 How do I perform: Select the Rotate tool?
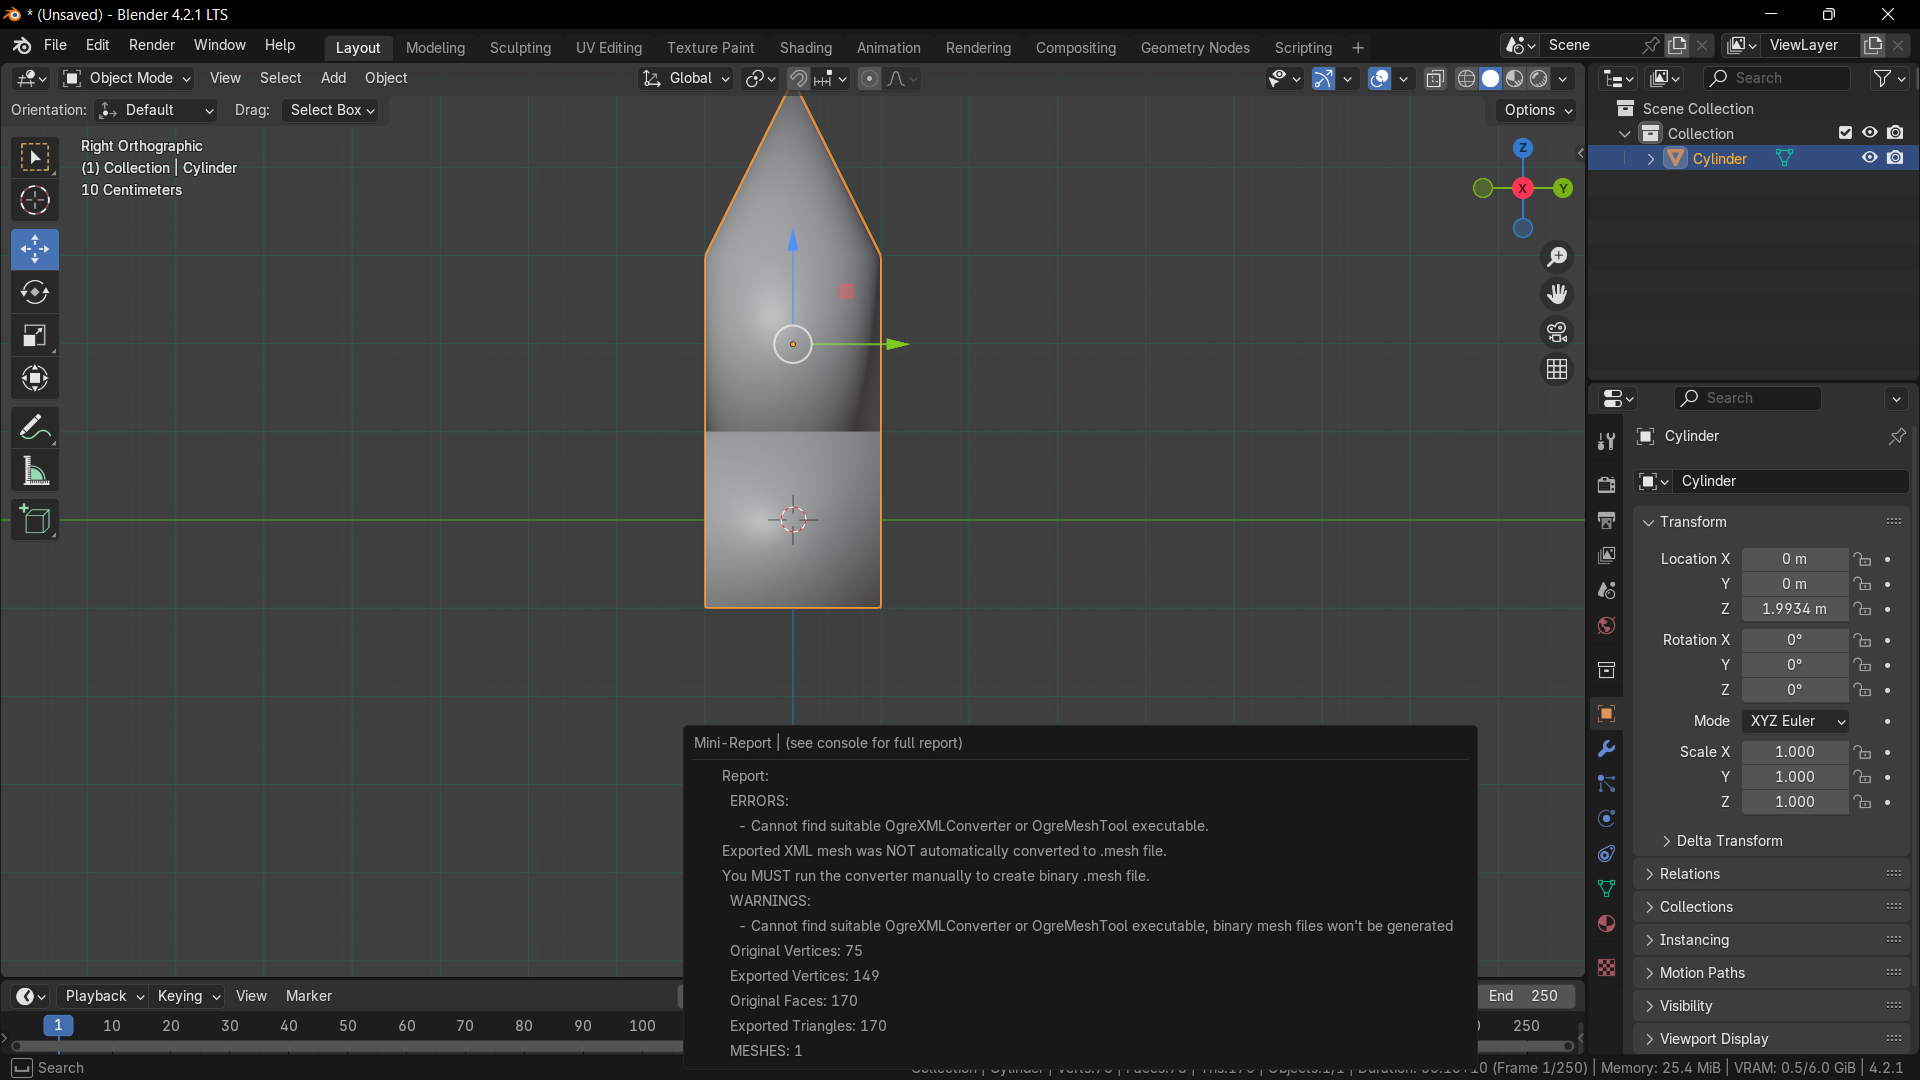pos(35,292)
